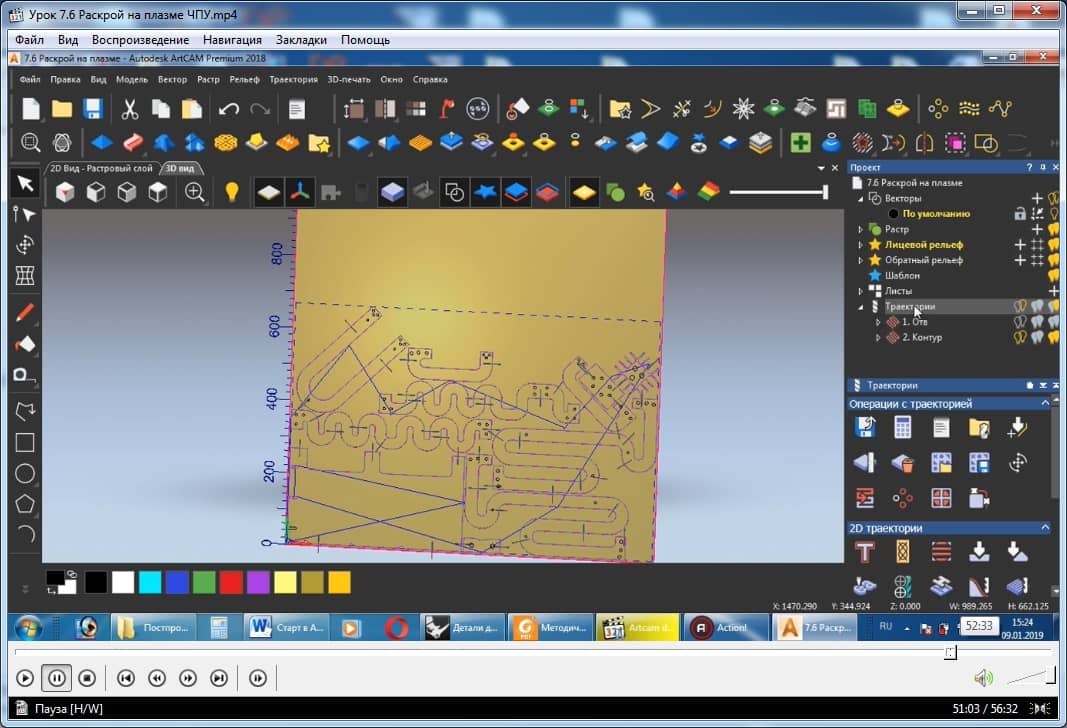Select the red color swatch in palette
The image size is (1067, 728).
pyautogui.click(x=230, y=582)
